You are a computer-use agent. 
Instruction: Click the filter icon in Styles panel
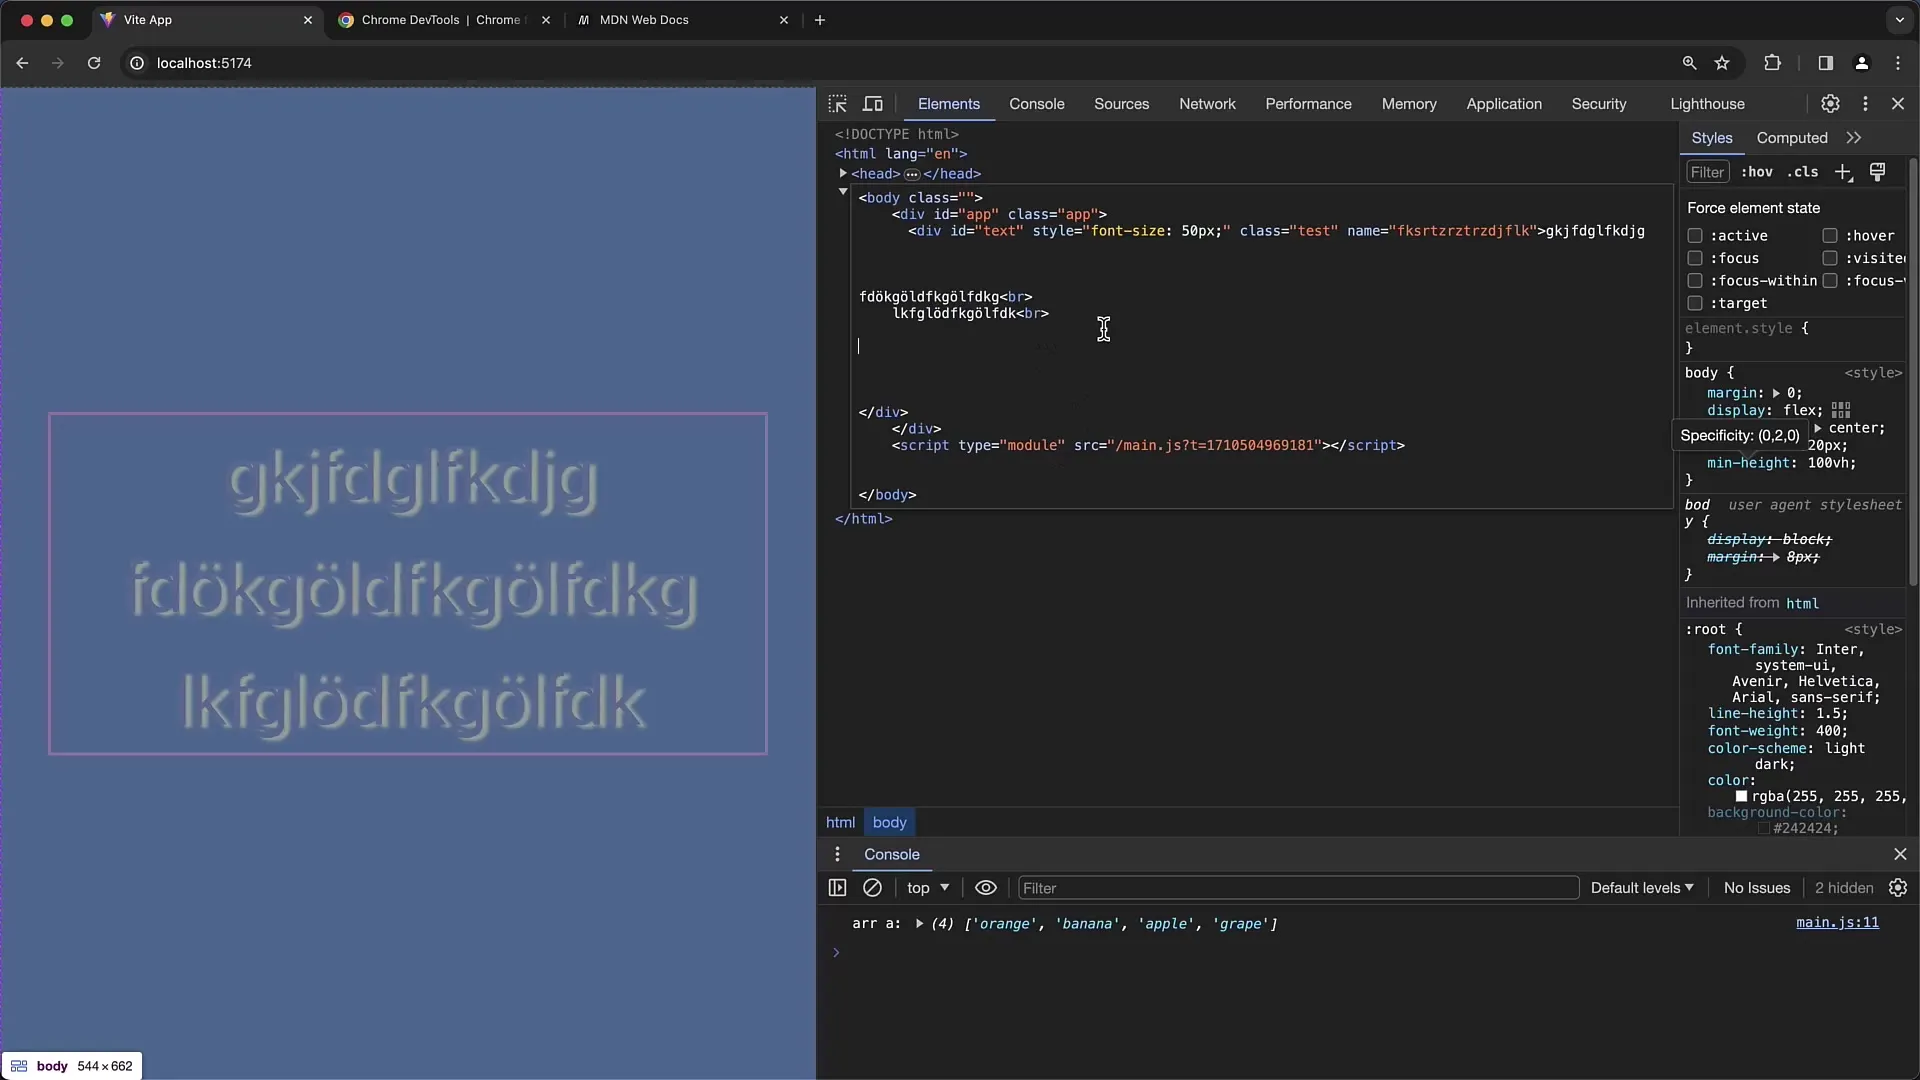tap(1708, 173)
